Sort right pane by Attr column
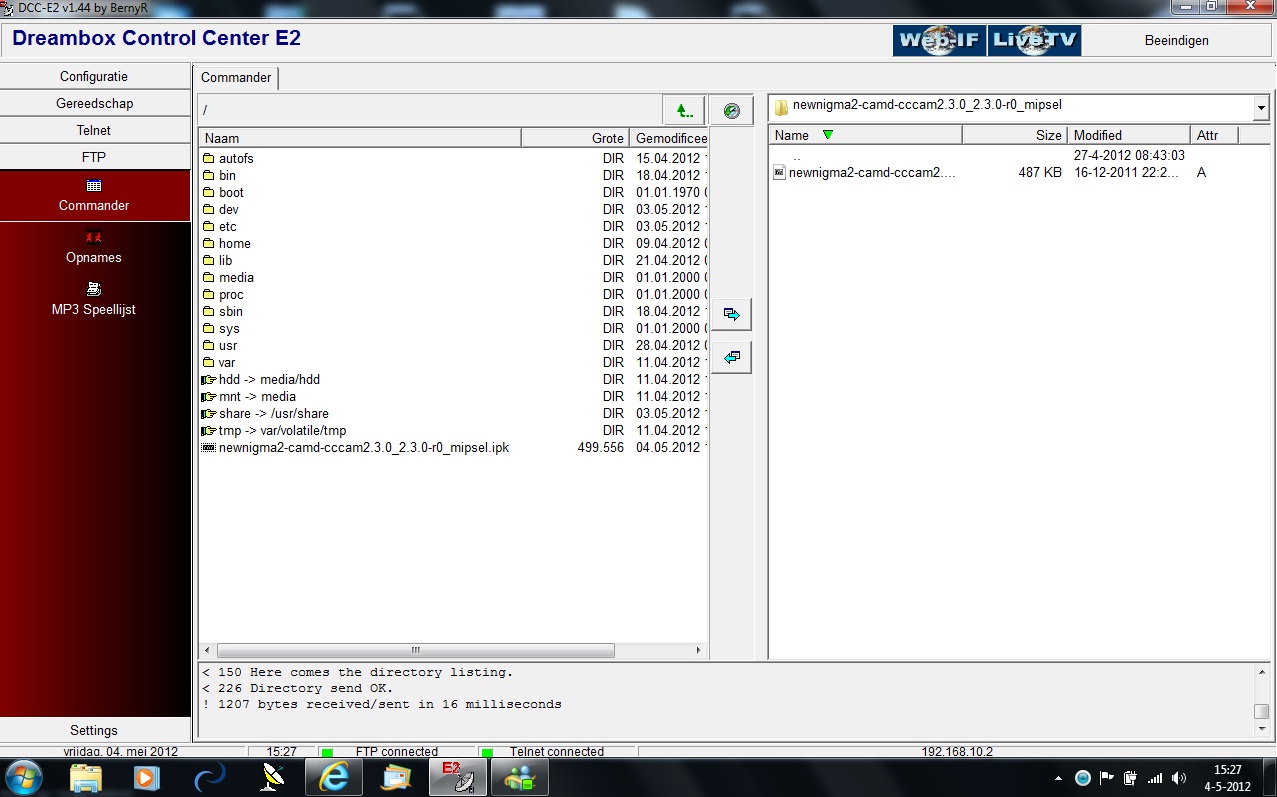The image size is (1277, 797). coord(1214,135)
